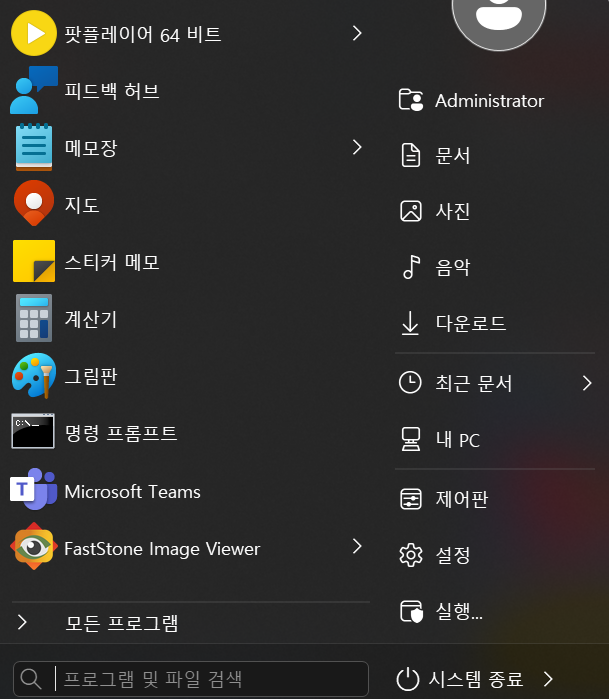Launch the Calculator (계산기) icon
Viewport: 609px width, 699px height.
(34, 318)
